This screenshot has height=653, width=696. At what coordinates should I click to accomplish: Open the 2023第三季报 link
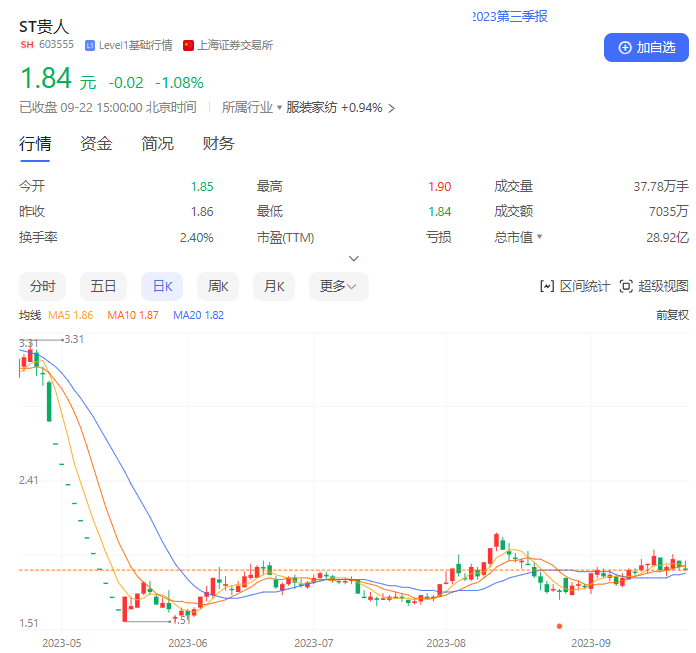(510, 16)
